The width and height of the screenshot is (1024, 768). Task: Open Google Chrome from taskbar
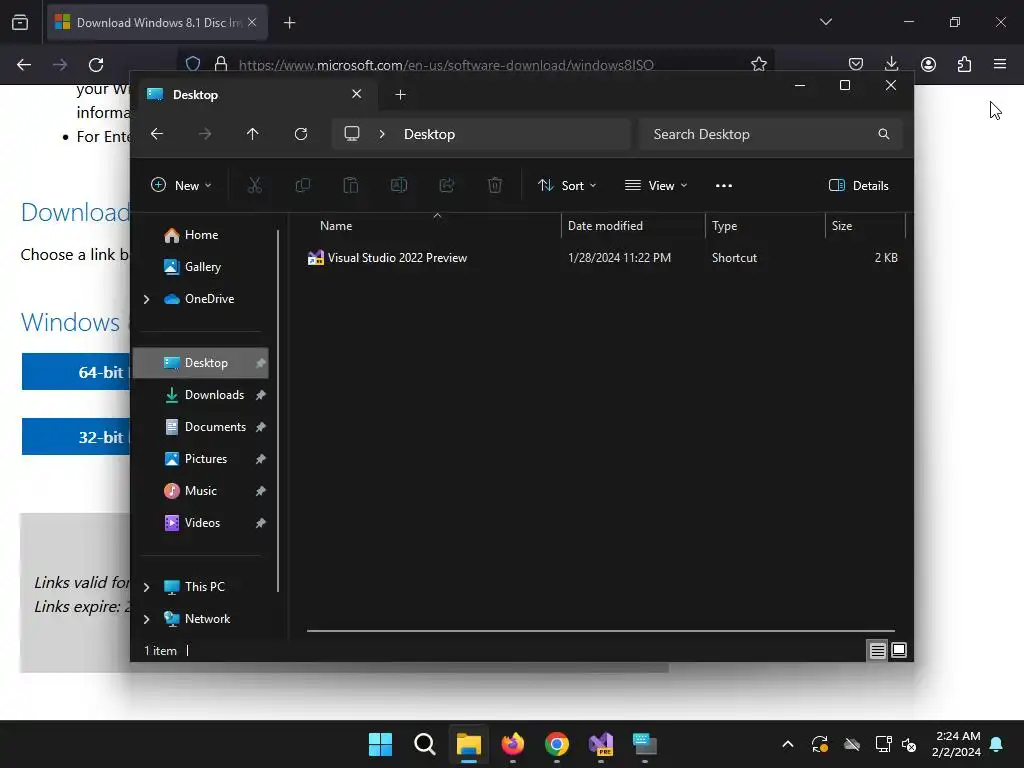(x=556, y=744)
